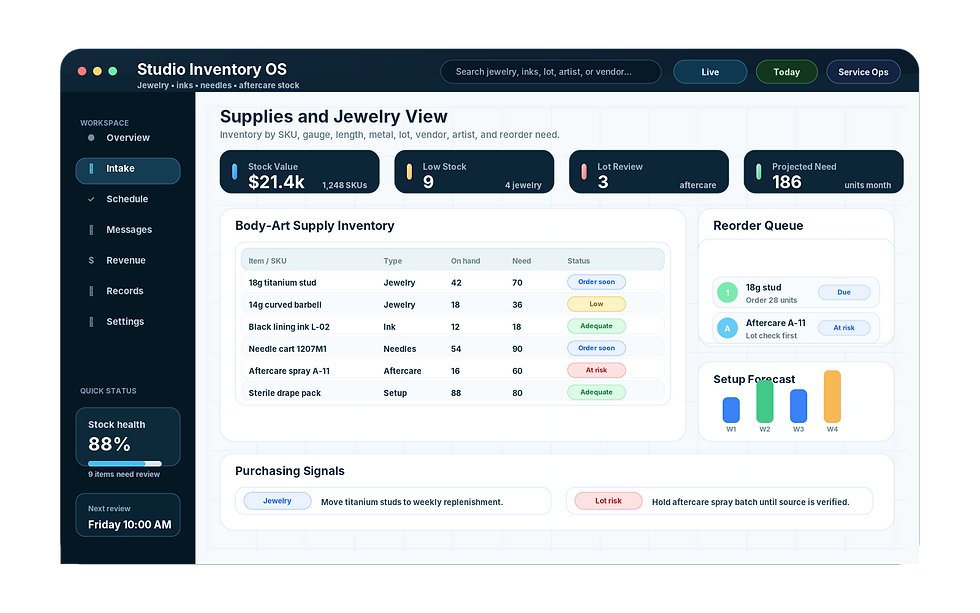
Task: Open the Intake section in sidebar
Action: pos(128,171)
